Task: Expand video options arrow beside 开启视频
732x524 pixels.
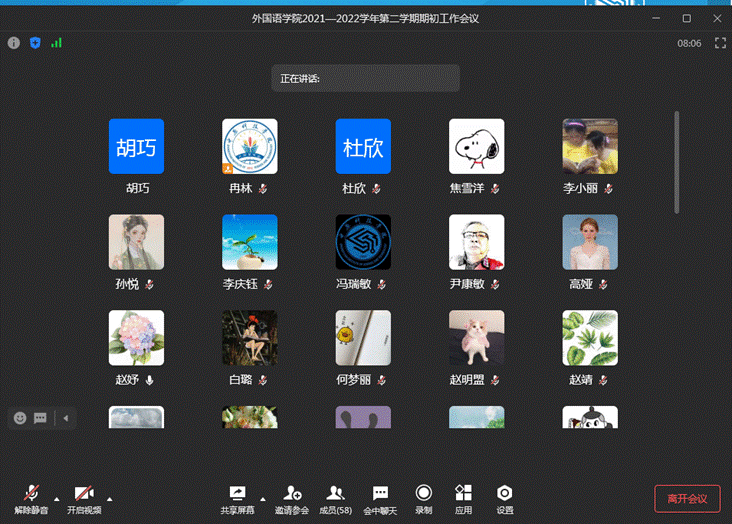Action: pos(109,498)
